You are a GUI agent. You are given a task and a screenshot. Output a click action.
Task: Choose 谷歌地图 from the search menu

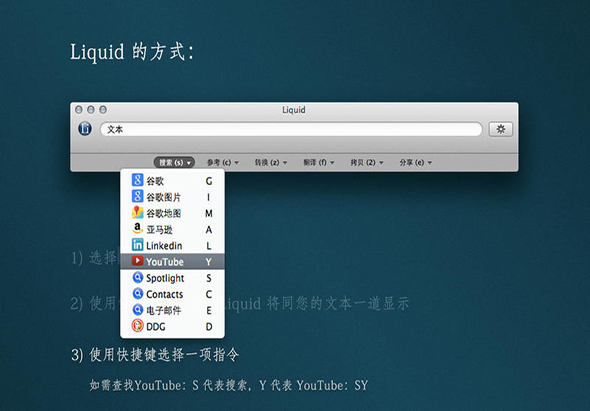tap(172, 213)
